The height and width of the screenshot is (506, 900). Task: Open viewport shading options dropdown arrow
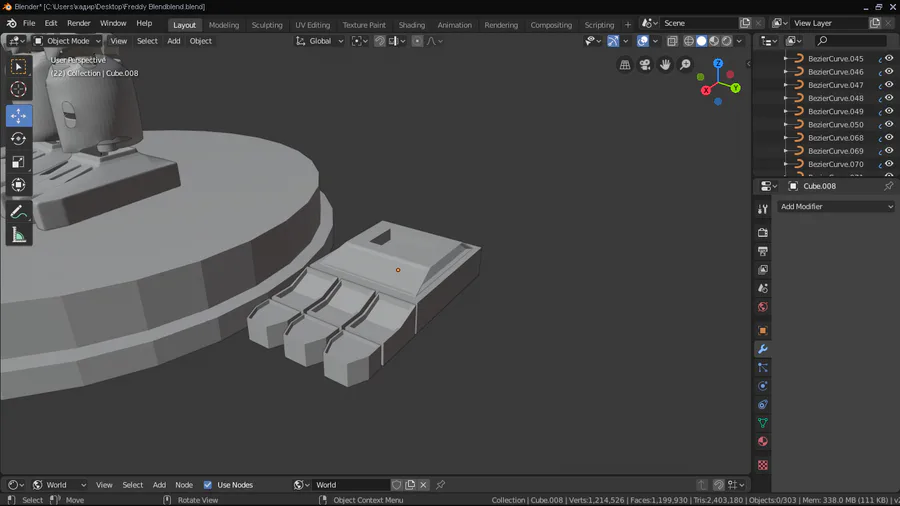tap(739, 41)
